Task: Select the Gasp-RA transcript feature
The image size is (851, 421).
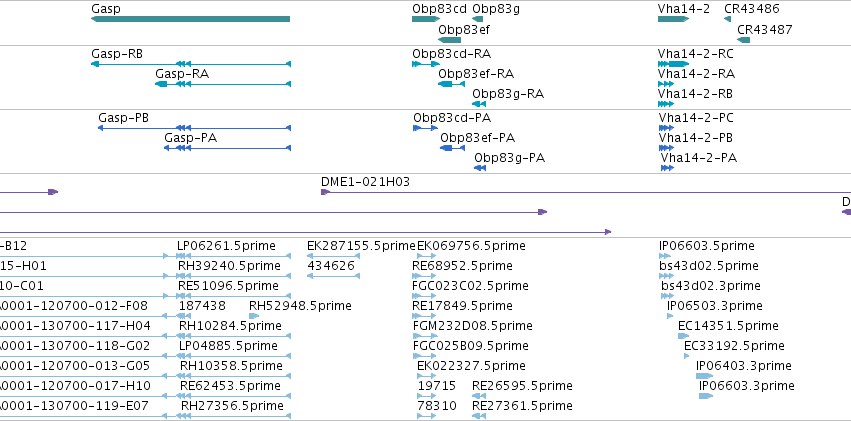Action: [x=223, y=84]
